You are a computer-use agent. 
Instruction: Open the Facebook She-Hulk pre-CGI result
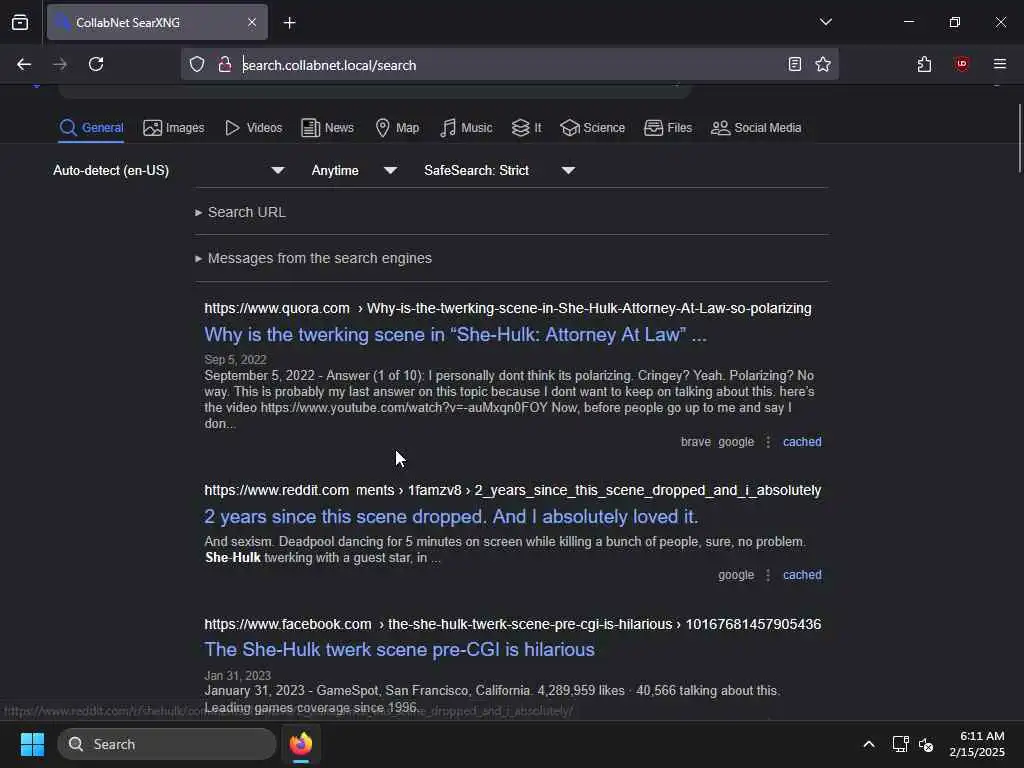400,649
